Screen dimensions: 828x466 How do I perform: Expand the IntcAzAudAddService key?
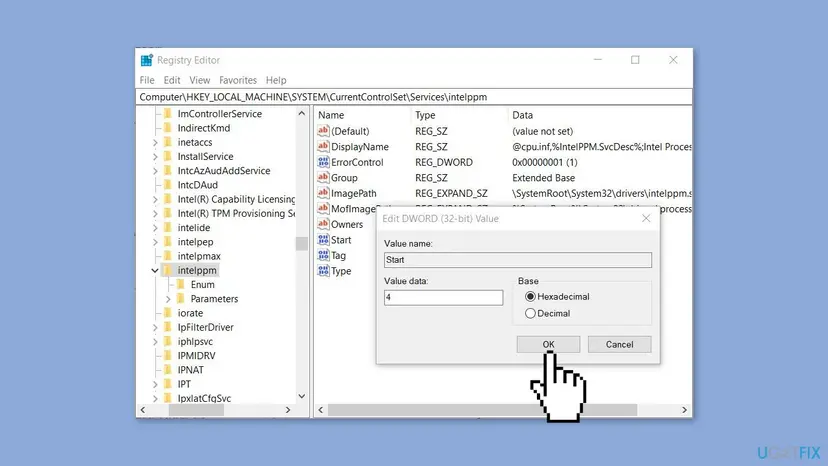(x=155, y=171)
